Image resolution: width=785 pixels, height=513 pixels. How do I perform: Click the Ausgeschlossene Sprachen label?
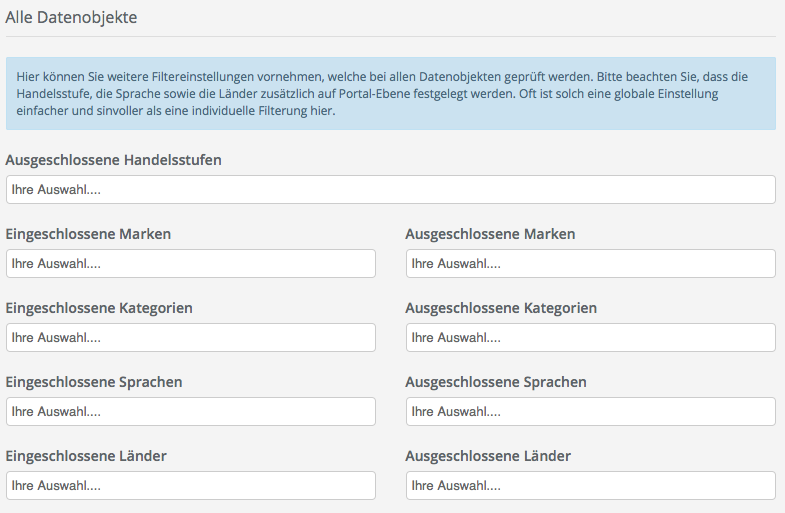(x=496, y=382)
